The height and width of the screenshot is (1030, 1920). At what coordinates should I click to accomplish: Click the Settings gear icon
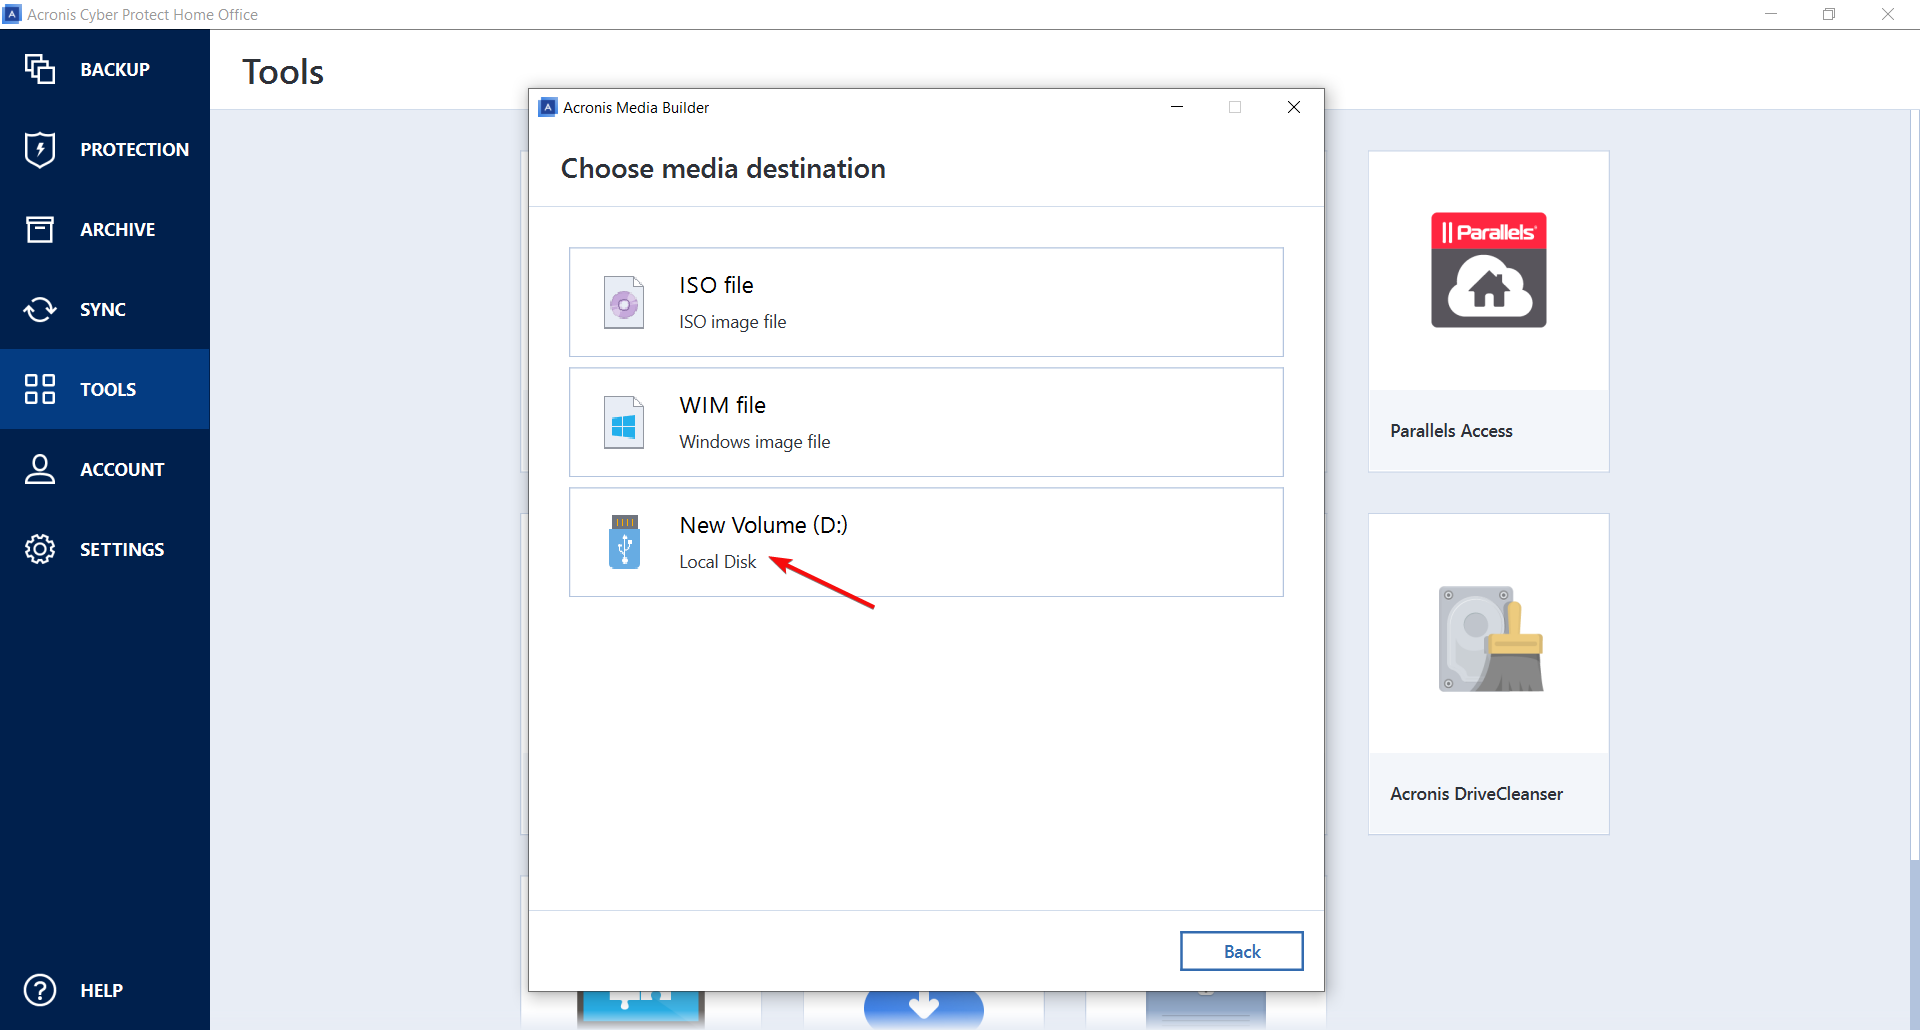pos(40,549)
